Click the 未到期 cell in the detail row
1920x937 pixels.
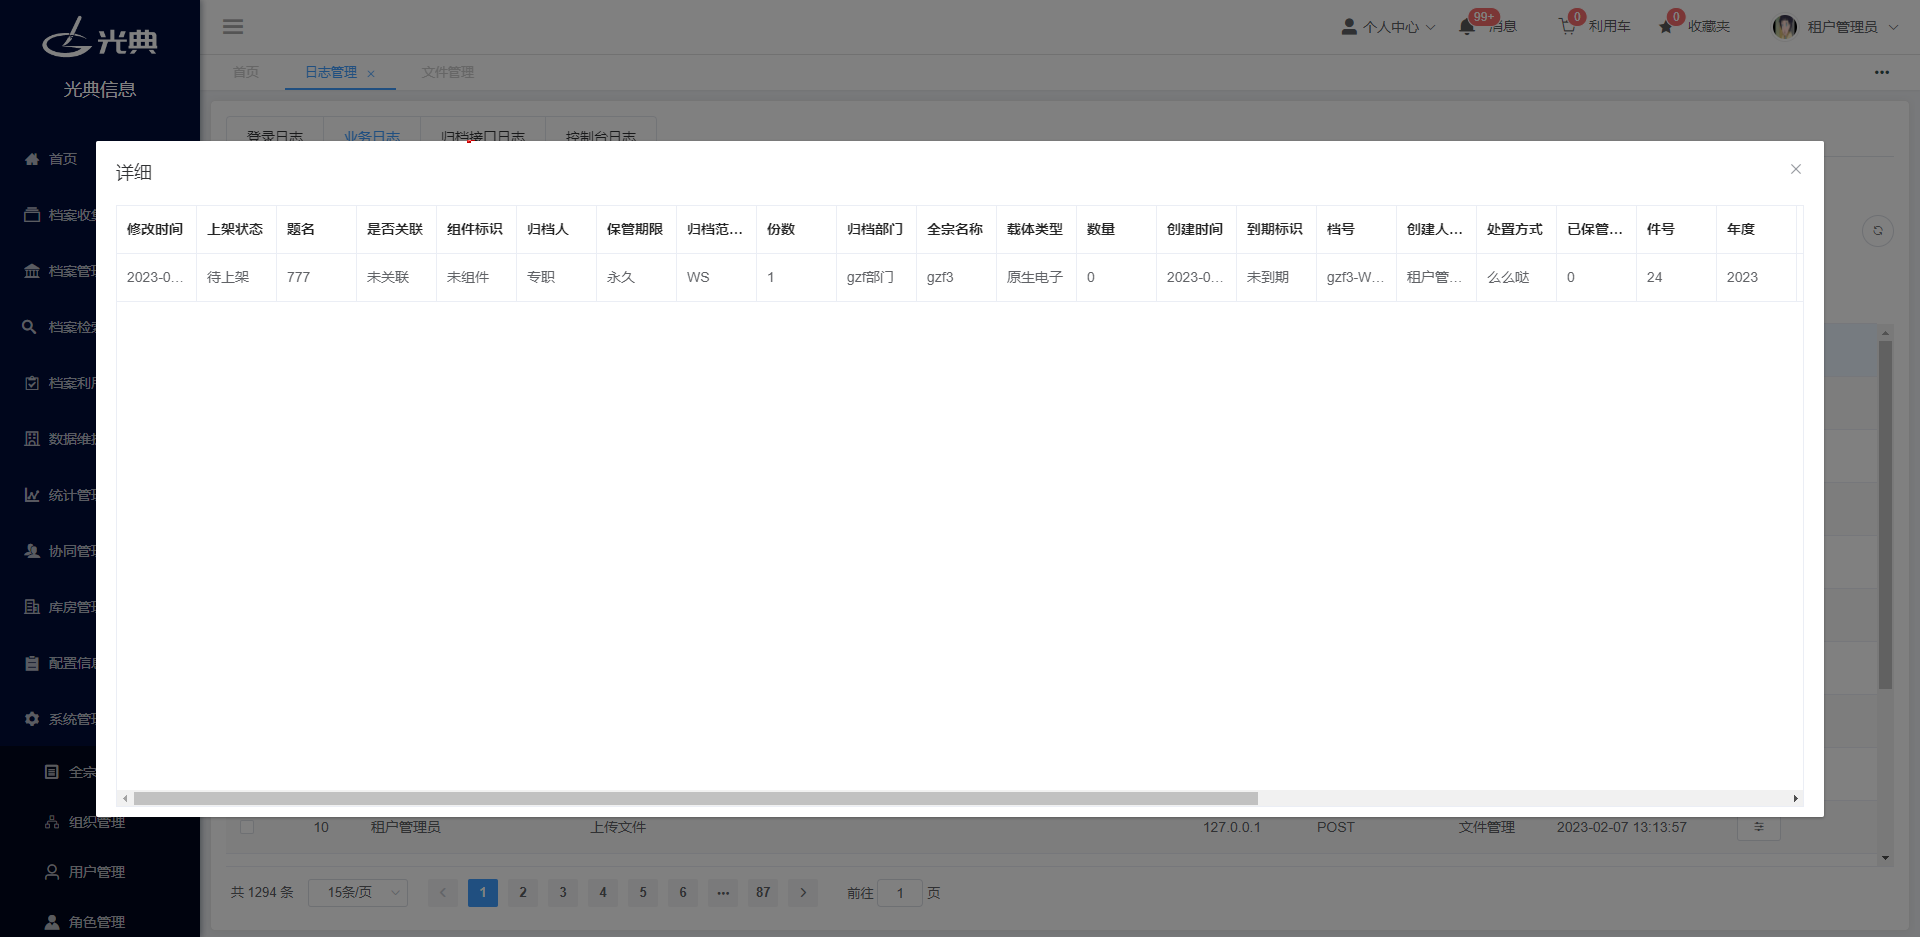(1276, 277)
